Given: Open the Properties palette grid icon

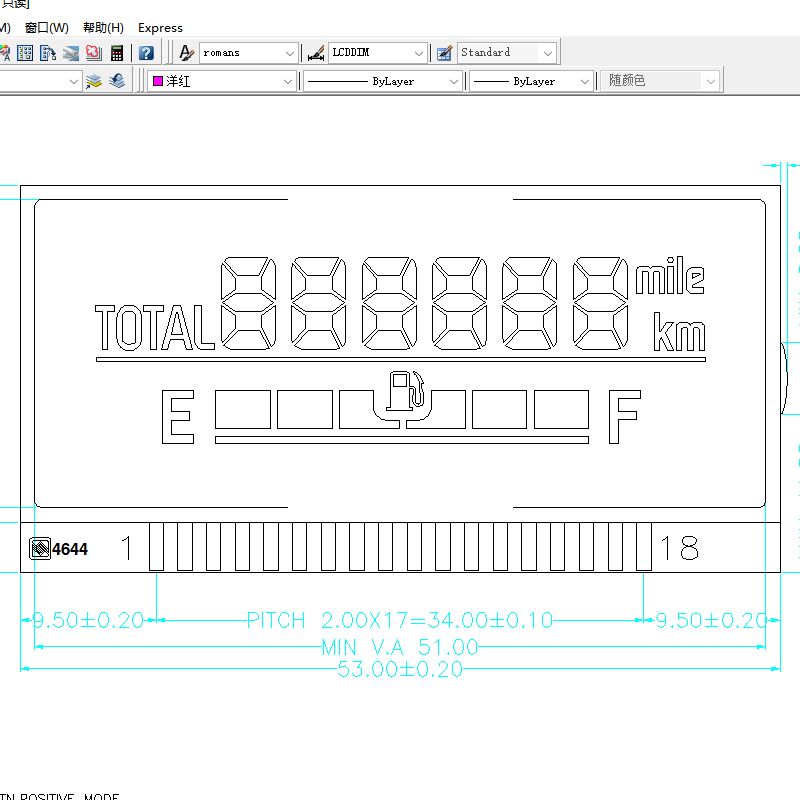Looking at the screenshot, I should (25, 53).
